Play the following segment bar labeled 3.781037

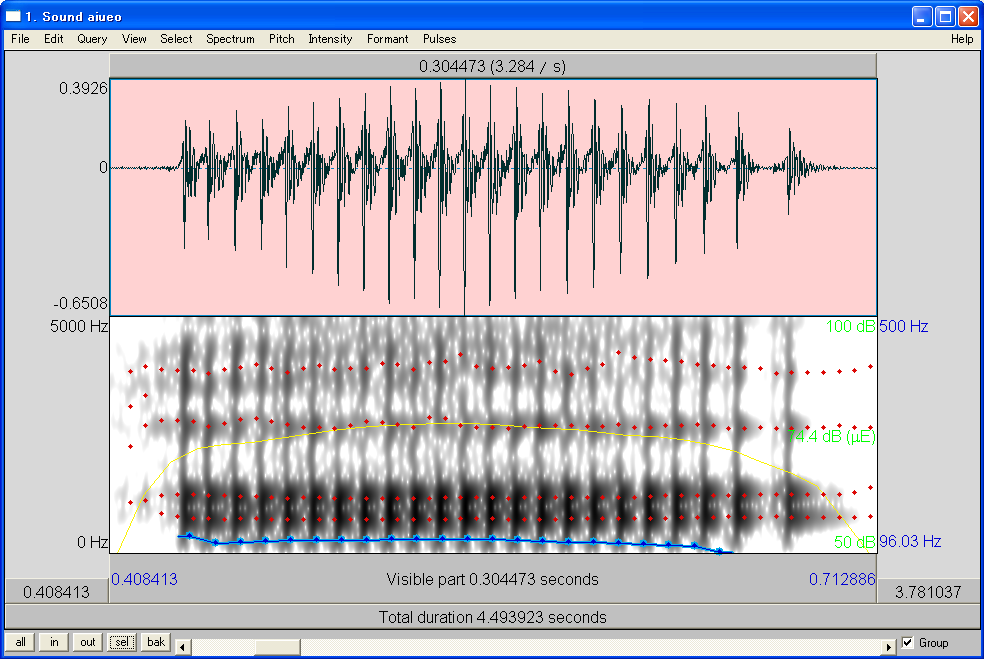pos(928,592)
